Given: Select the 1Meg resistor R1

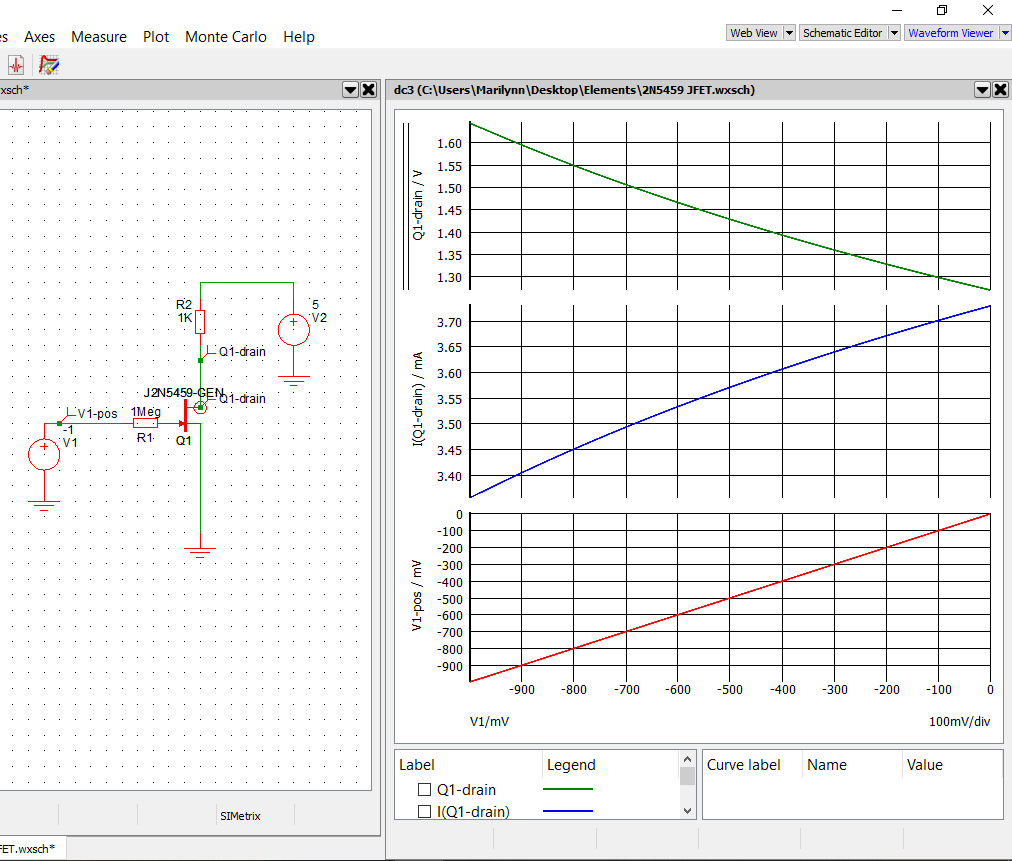Looking at the screenshot, I should click(x=145, y=422).
